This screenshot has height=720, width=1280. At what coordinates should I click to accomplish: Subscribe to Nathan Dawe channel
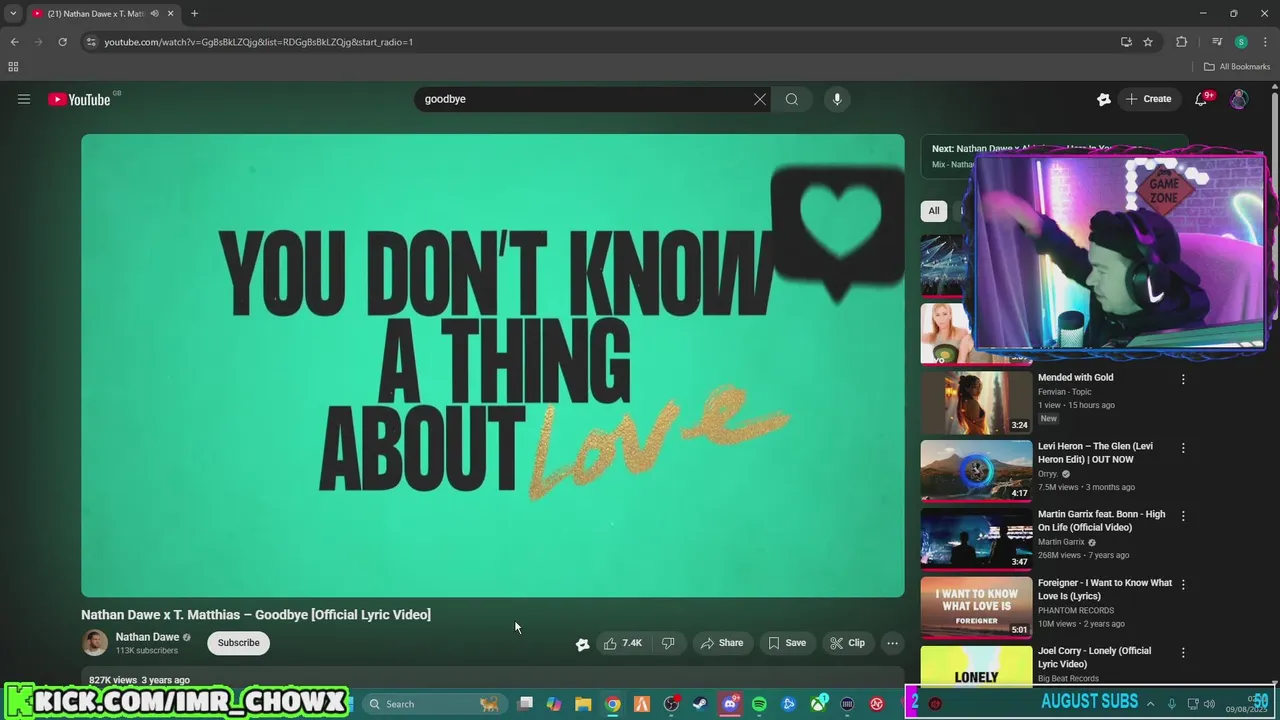tap(238, 643)
